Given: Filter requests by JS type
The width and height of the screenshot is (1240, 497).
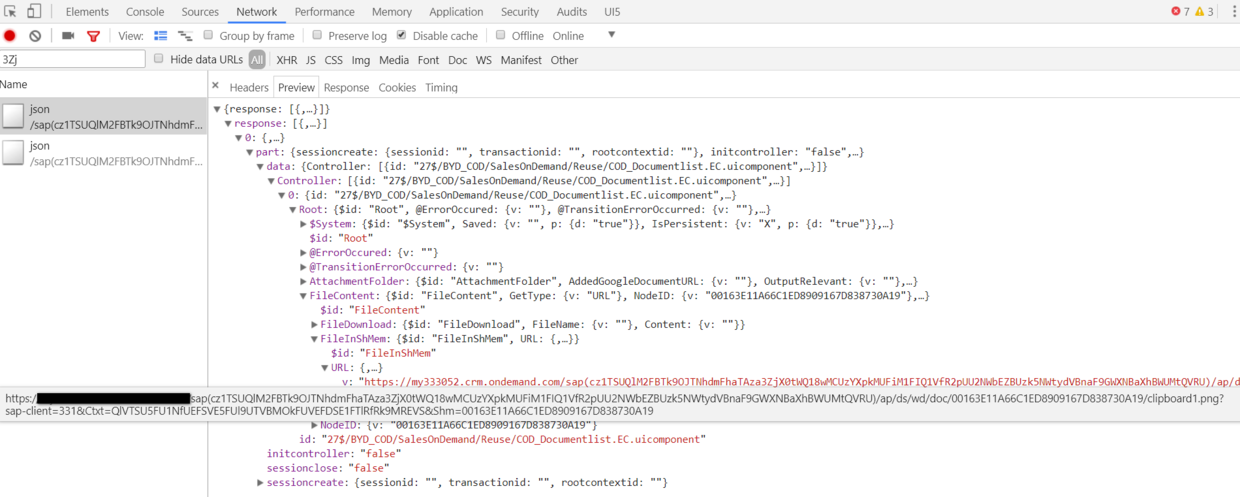Looking at the screenshot, I should [x=311, y=60].
